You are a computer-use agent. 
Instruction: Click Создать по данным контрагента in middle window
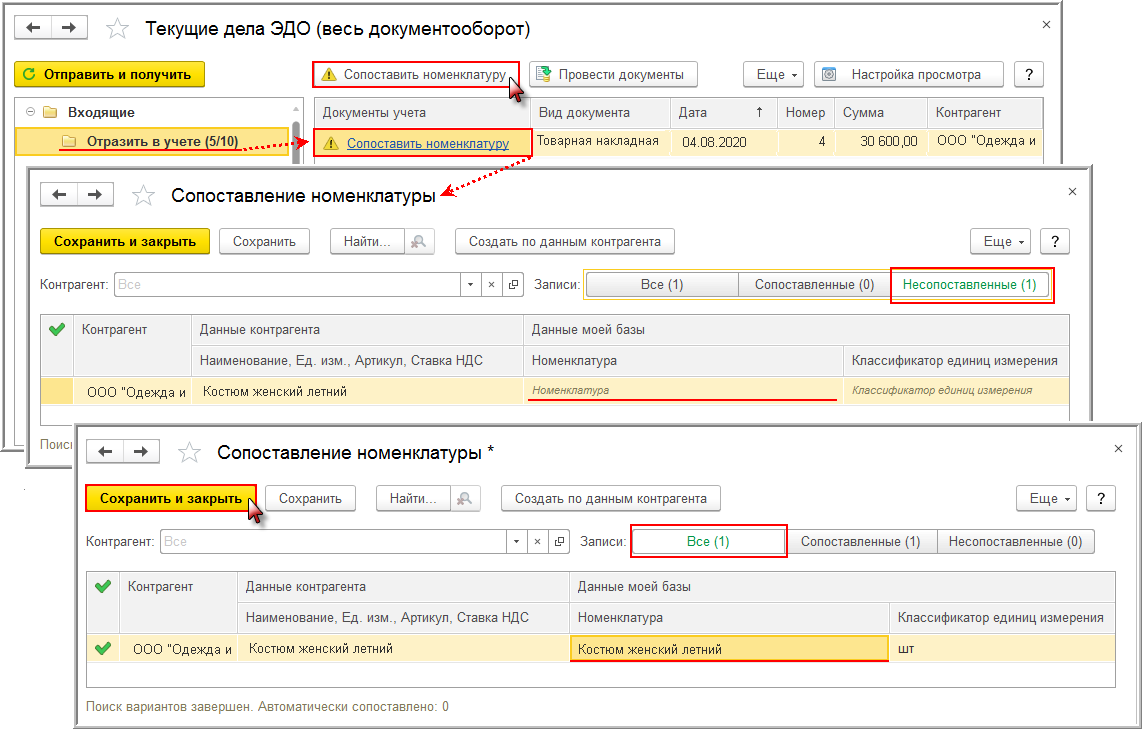tap(564, 241)
